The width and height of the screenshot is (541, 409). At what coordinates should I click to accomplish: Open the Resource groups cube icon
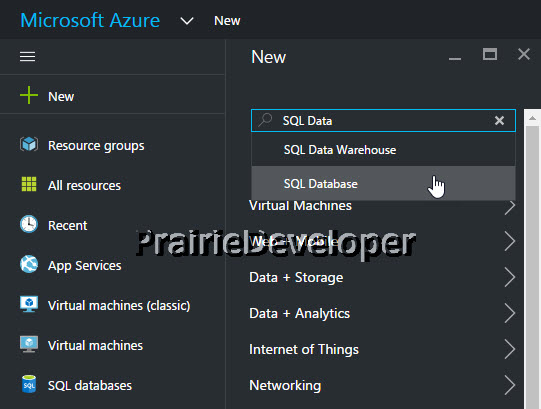[29, 144]
